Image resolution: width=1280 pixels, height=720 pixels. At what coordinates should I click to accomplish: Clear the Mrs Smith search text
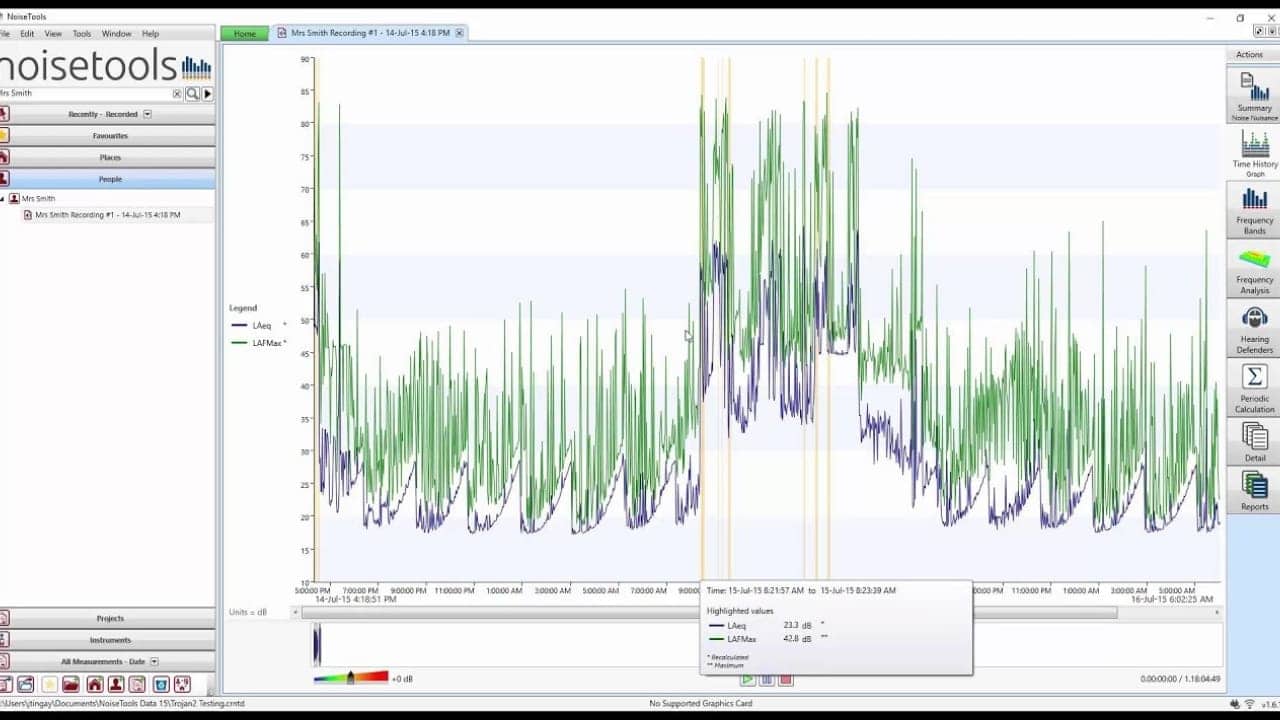point(177,93)
